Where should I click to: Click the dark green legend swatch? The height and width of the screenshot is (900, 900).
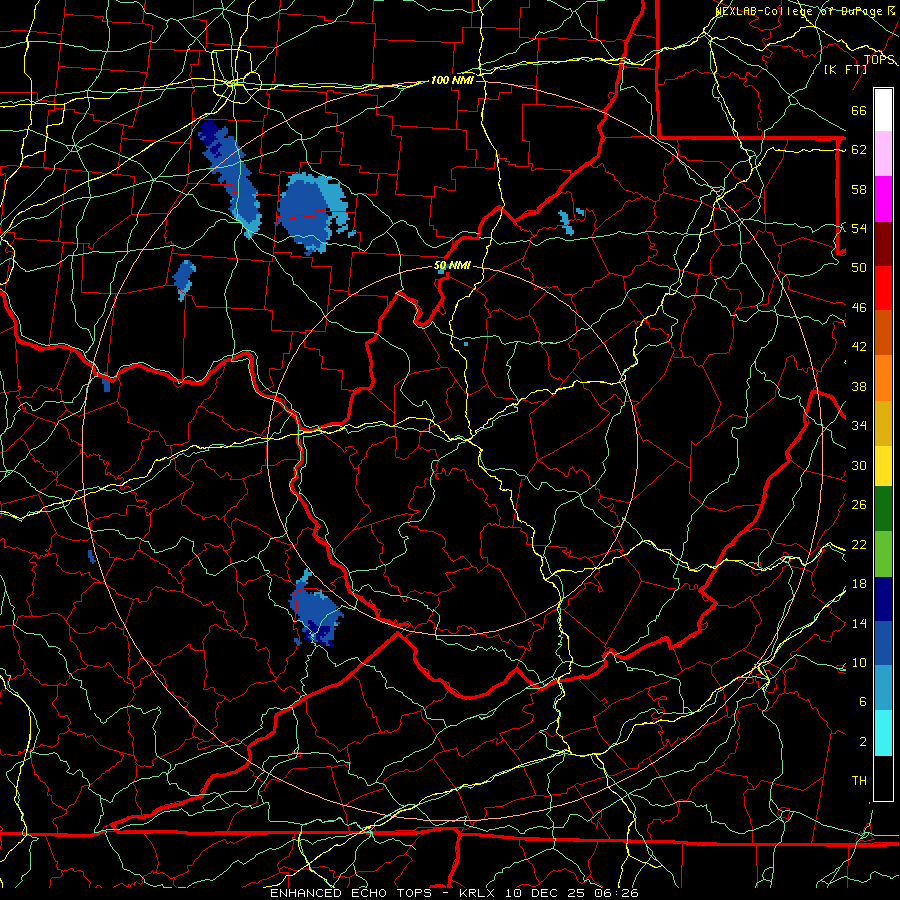click(883, 509)
